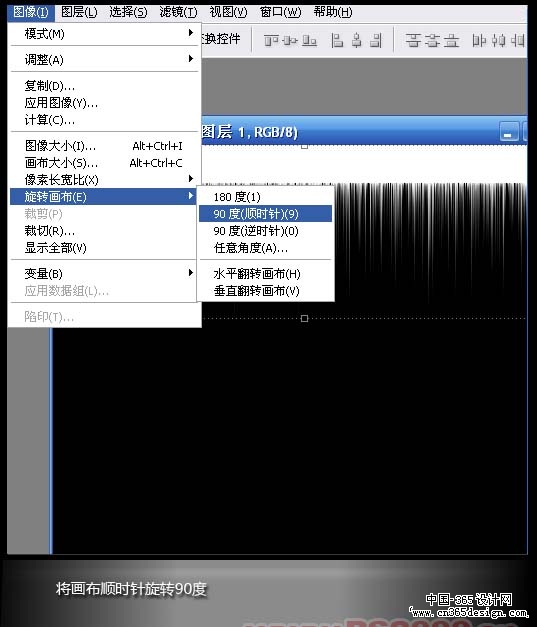Screen dimensions: 537x627
Task: Click the align bottom edges icon
Action: 309,40
